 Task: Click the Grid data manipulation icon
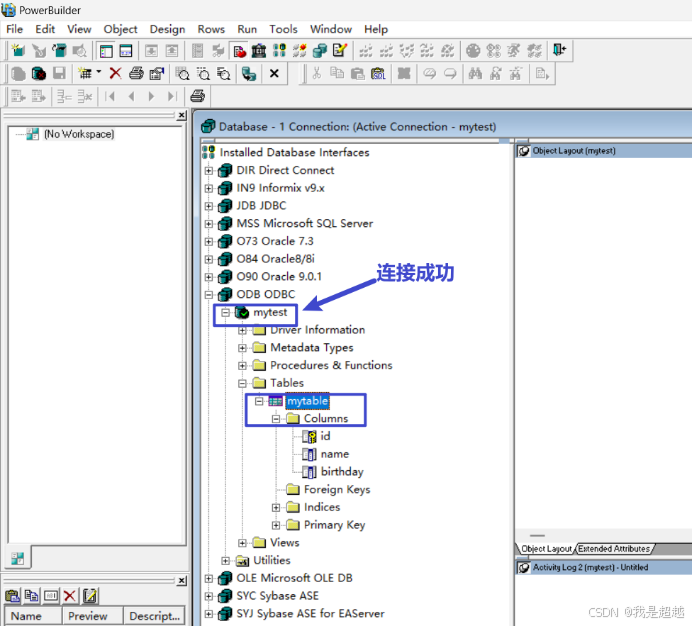tap(182, 73)
